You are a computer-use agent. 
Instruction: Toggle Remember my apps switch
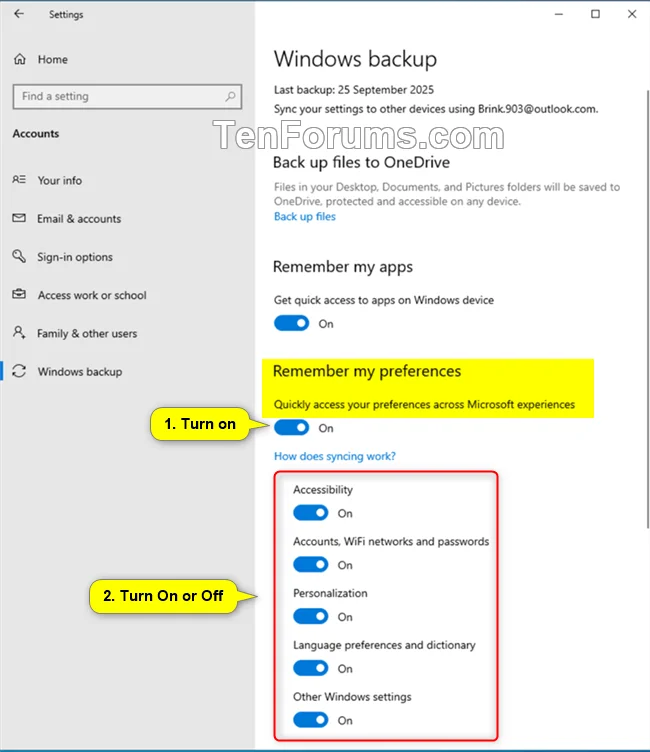click(292, 323)
